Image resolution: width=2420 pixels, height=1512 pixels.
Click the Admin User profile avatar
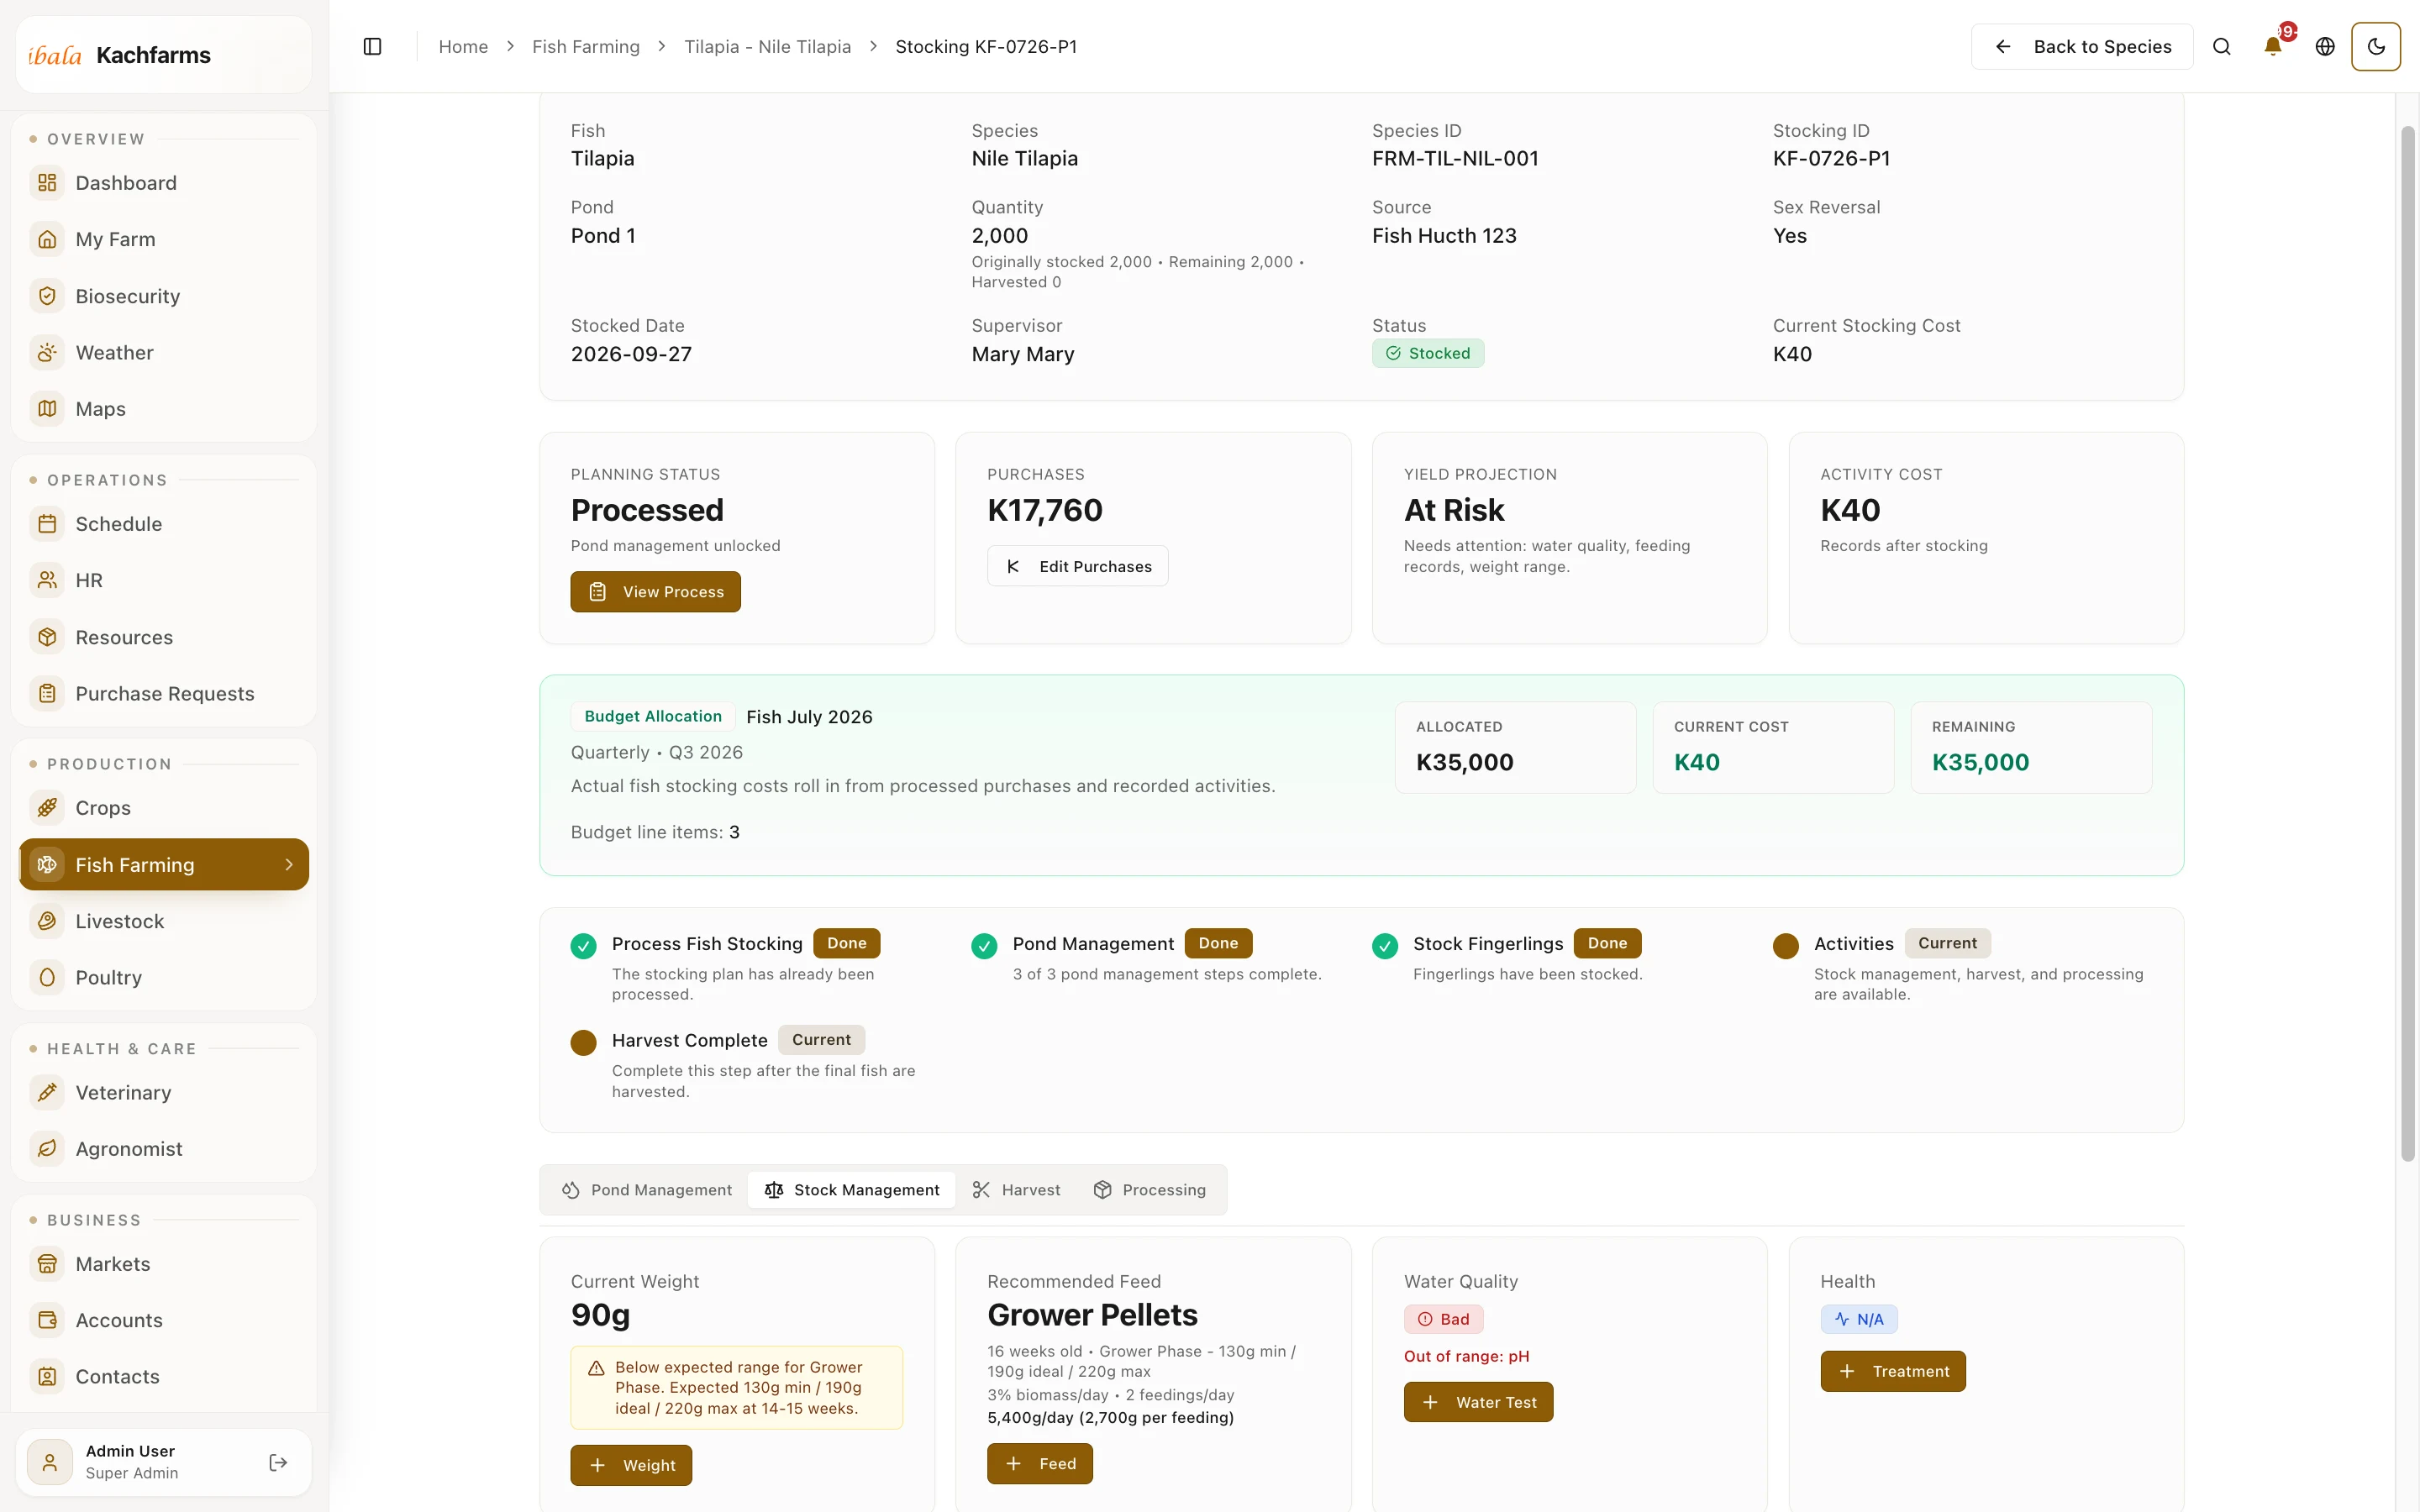(49, 1462)
